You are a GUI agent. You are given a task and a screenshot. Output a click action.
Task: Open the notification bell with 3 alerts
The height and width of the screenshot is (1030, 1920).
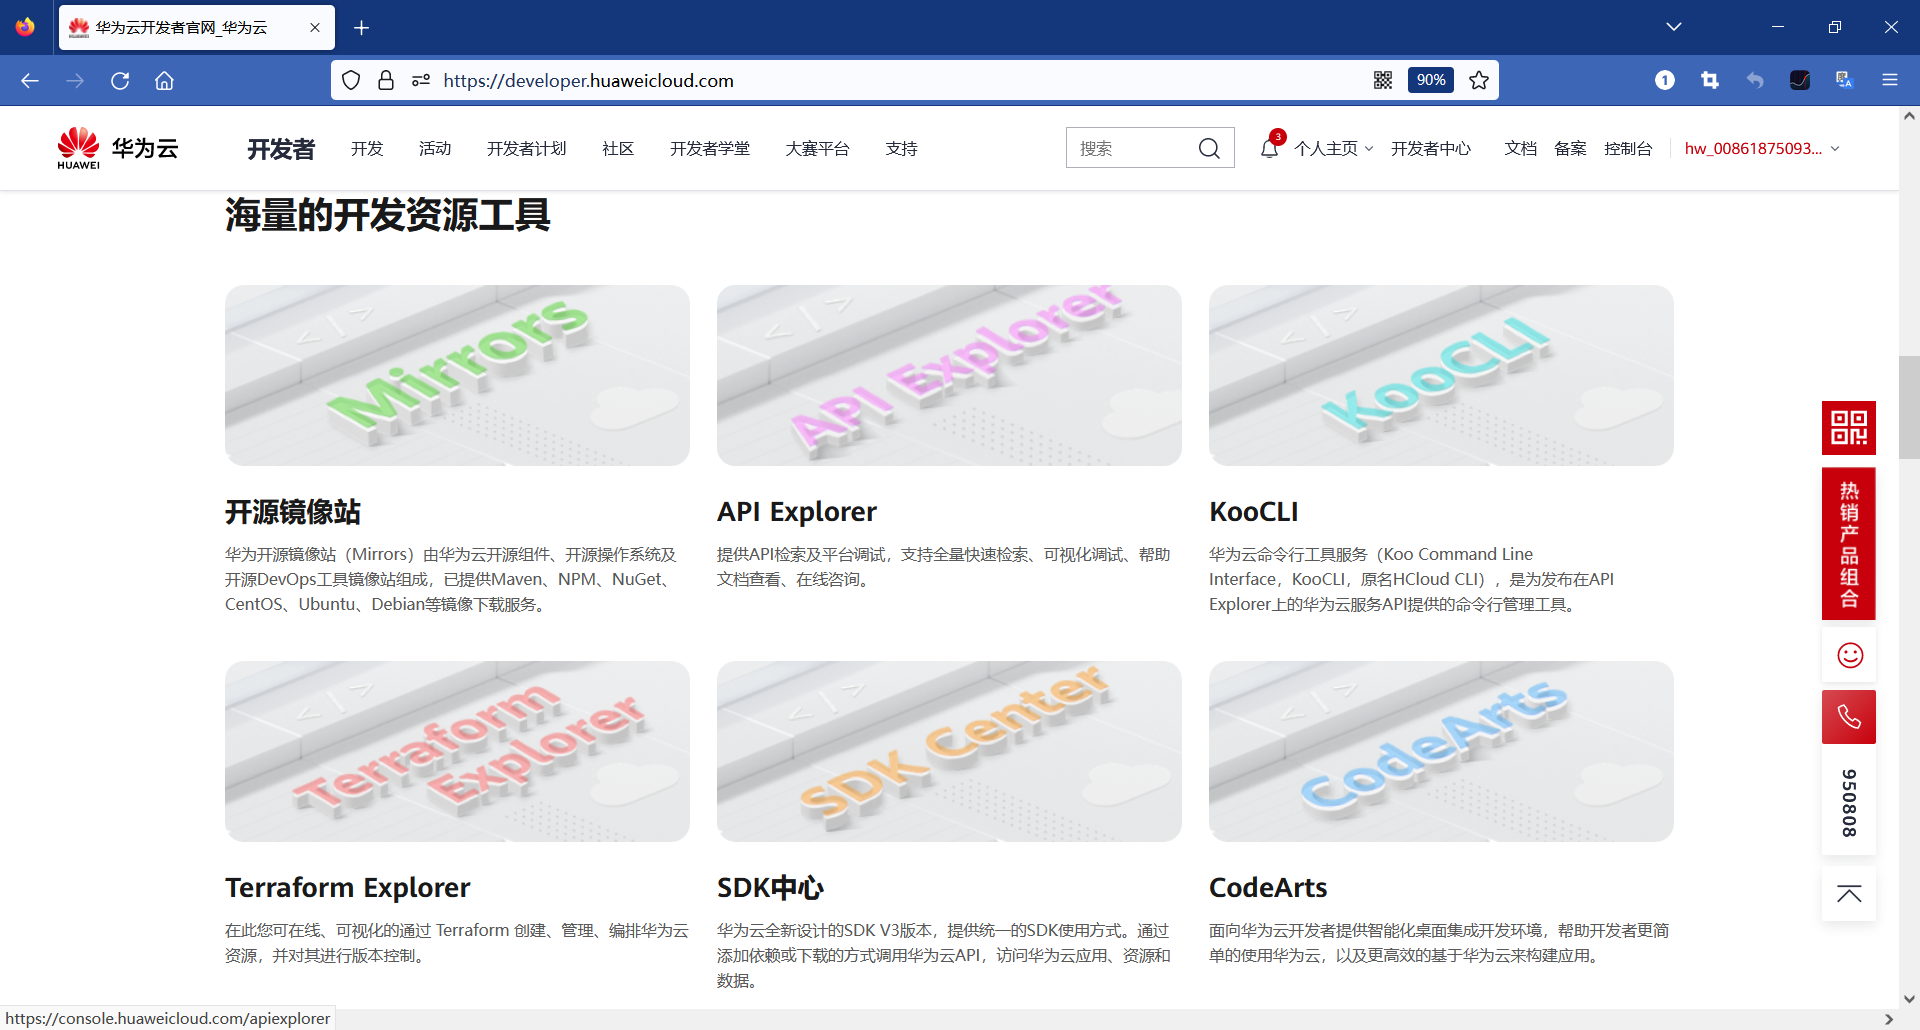(1268, 148)
